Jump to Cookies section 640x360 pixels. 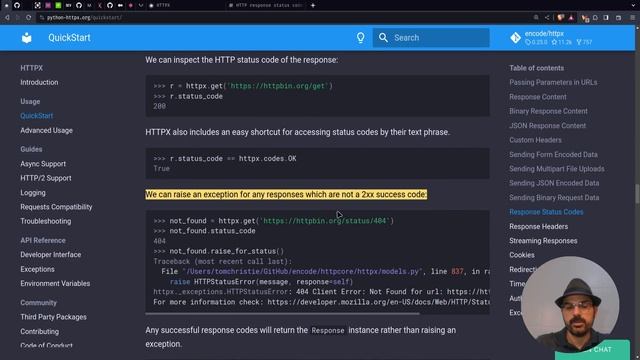(522, 255)
